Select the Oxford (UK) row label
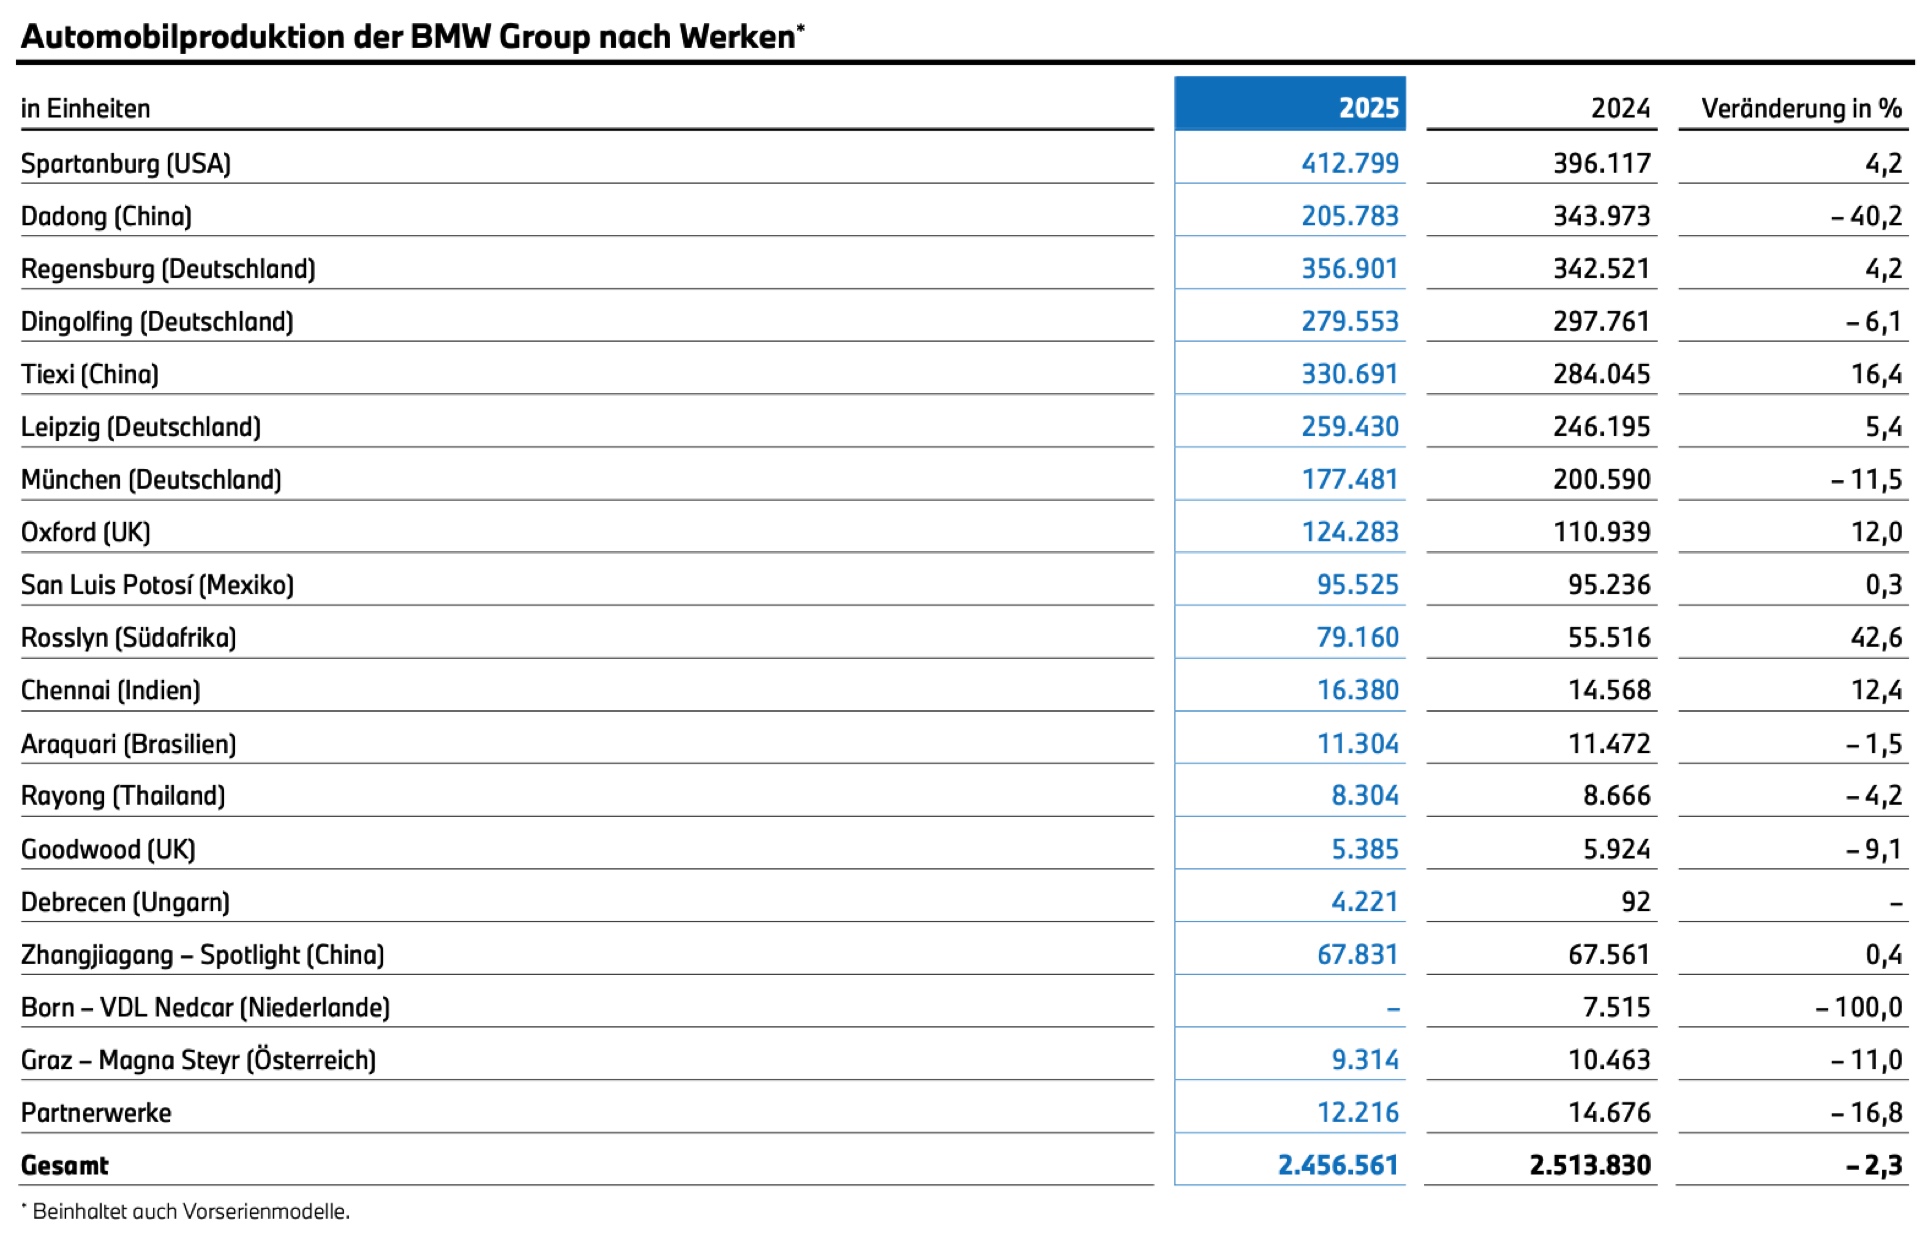The image size is (1920, 1237). pyautogui.click(x=86, y=532)
